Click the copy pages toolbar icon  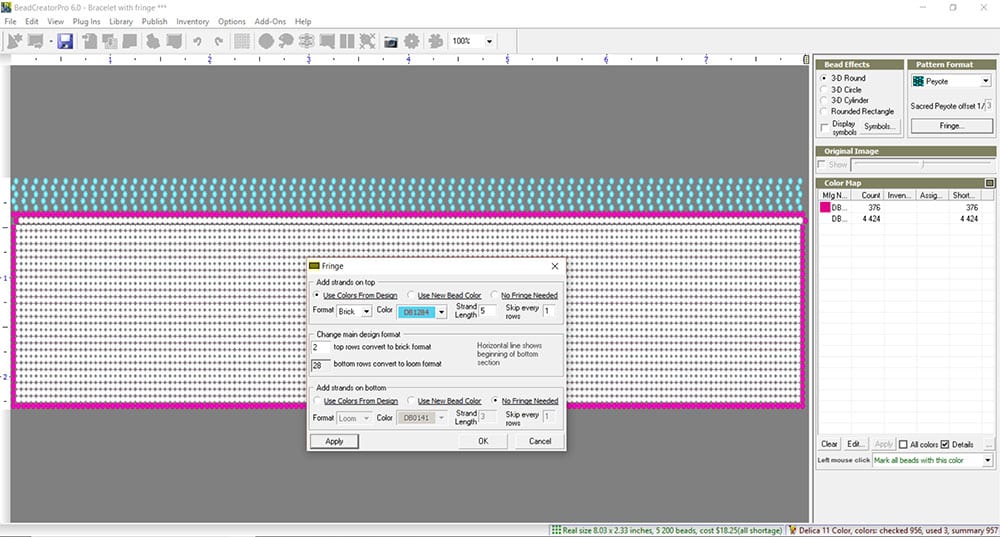[110, 41]
